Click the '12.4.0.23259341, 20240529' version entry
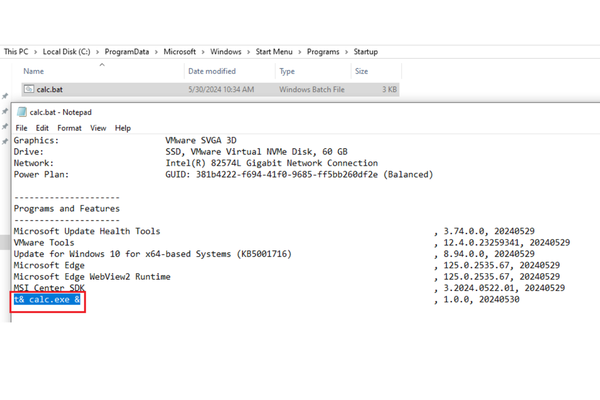 click(x=507, y=243)
